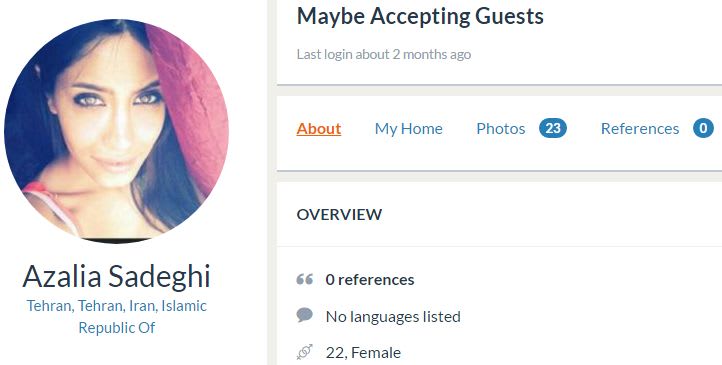
Task: Click the No languages listed entry
Action: click(x=393, y=316)
